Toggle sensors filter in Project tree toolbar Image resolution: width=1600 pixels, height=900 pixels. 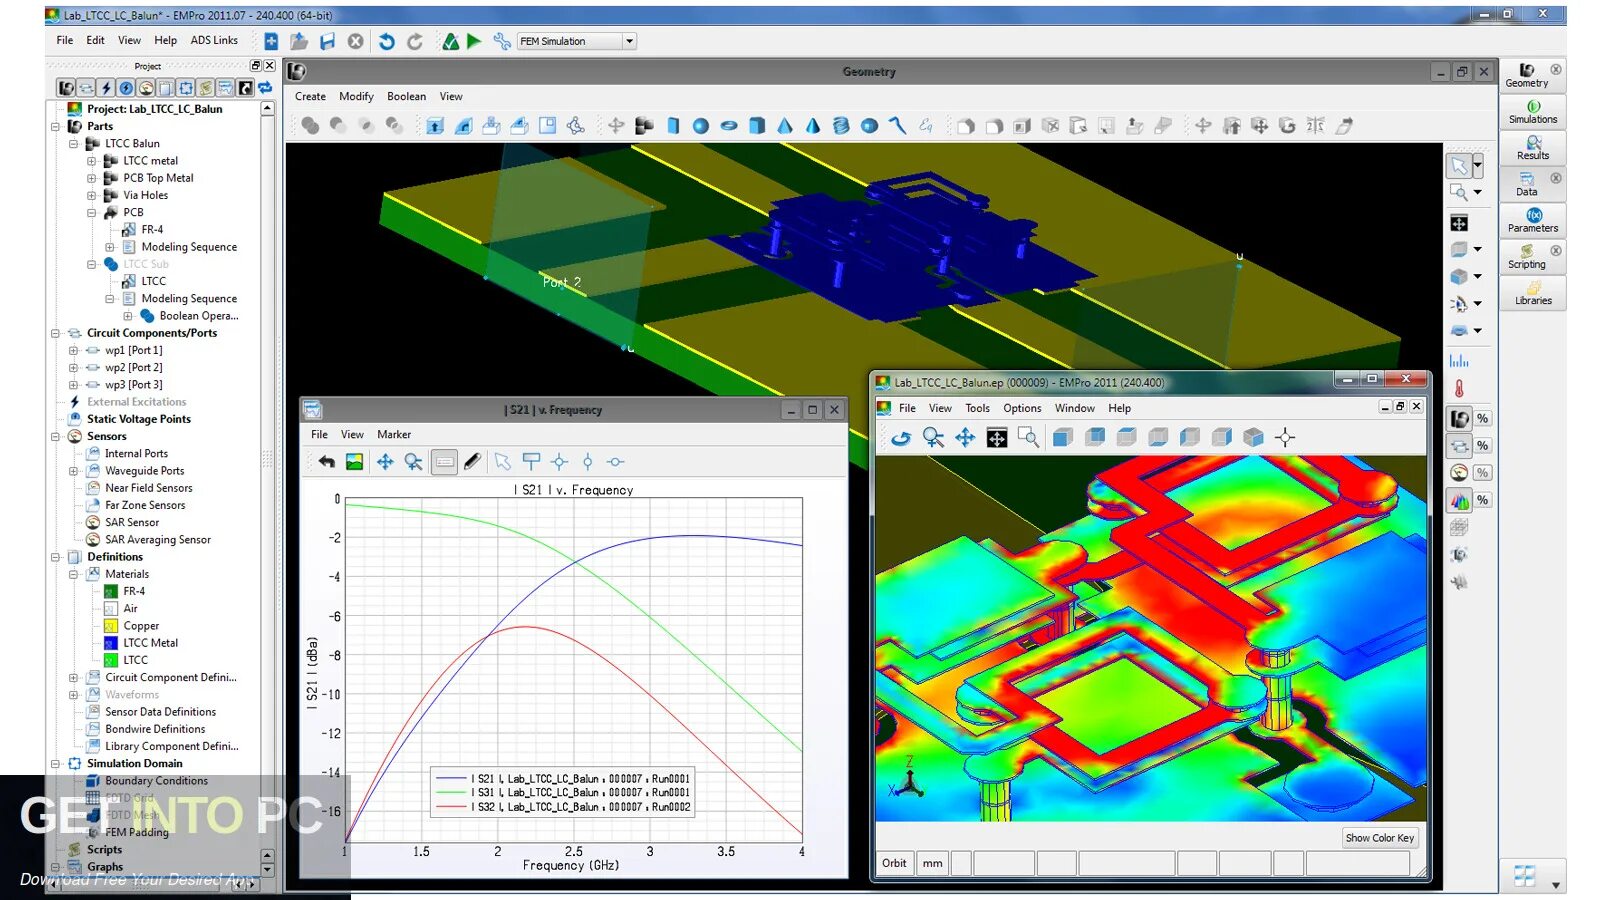click(x=146, y=88)
